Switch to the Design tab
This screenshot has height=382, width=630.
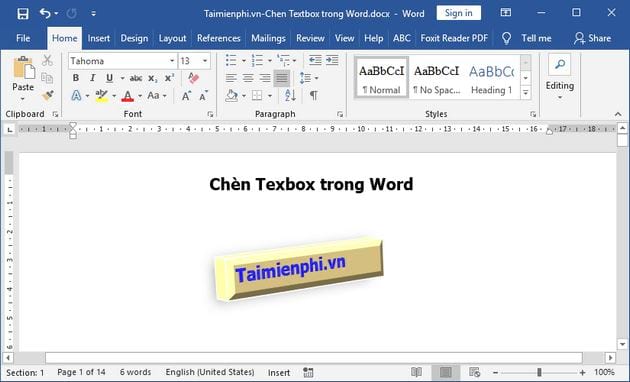pyautogui.click(x=134, y=38)
